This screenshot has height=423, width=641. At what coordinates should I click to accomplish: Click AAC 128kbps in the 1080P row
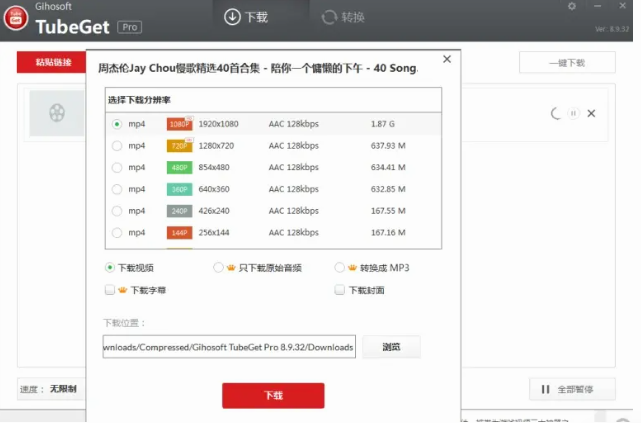[x=294, y=124]
